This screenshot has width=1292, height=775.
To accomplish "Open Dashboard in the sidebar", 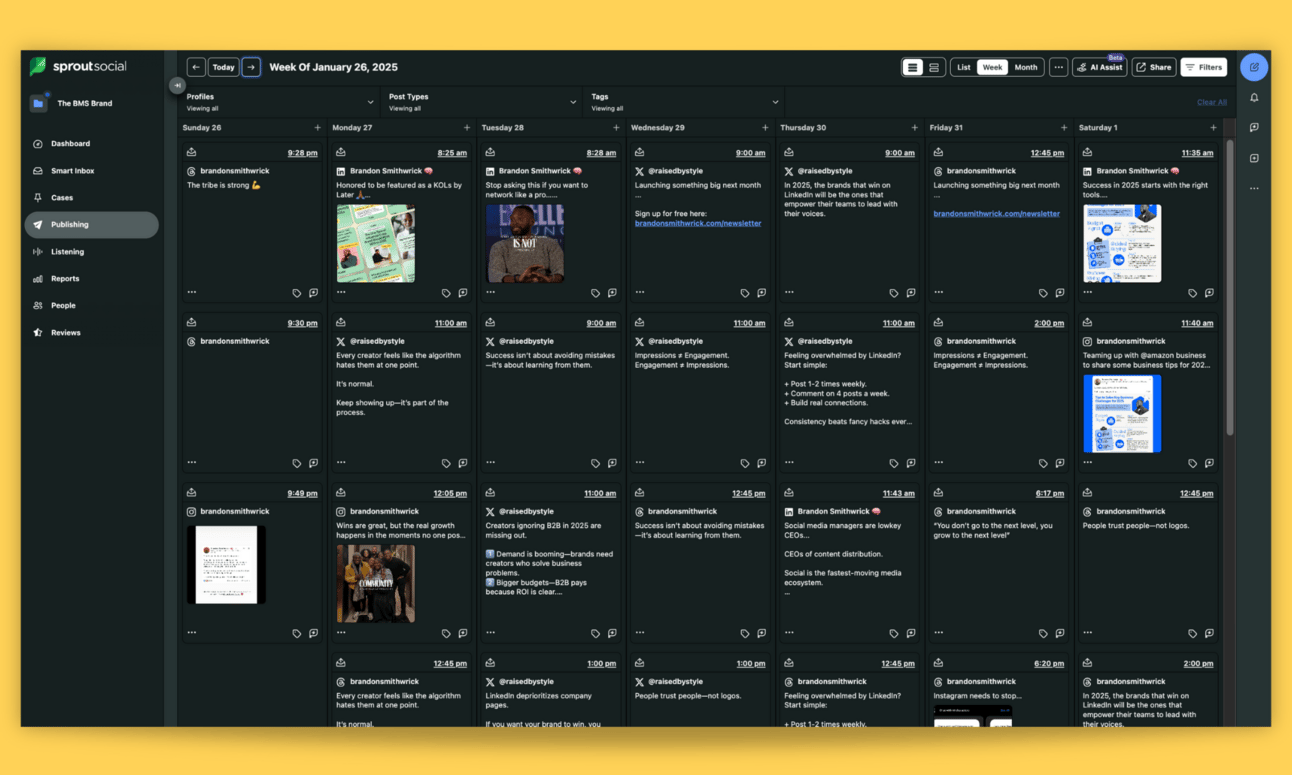I will tap(91, 144).
